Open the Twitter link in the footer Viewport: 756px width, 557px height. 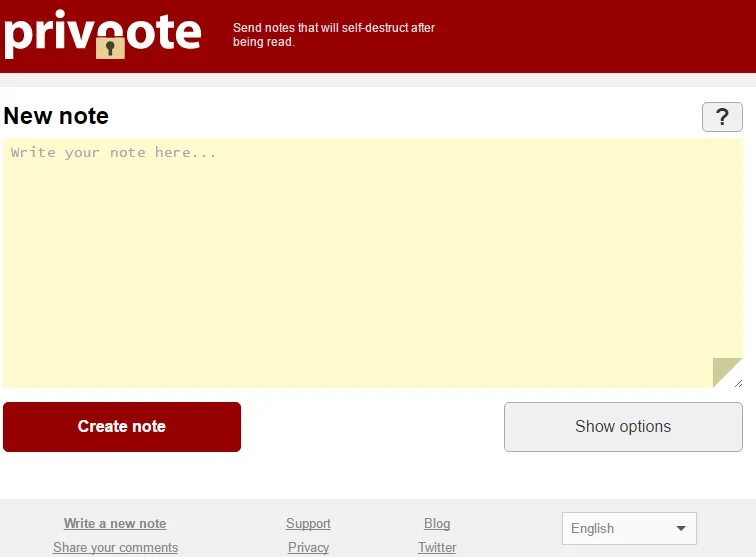point(437,547)
